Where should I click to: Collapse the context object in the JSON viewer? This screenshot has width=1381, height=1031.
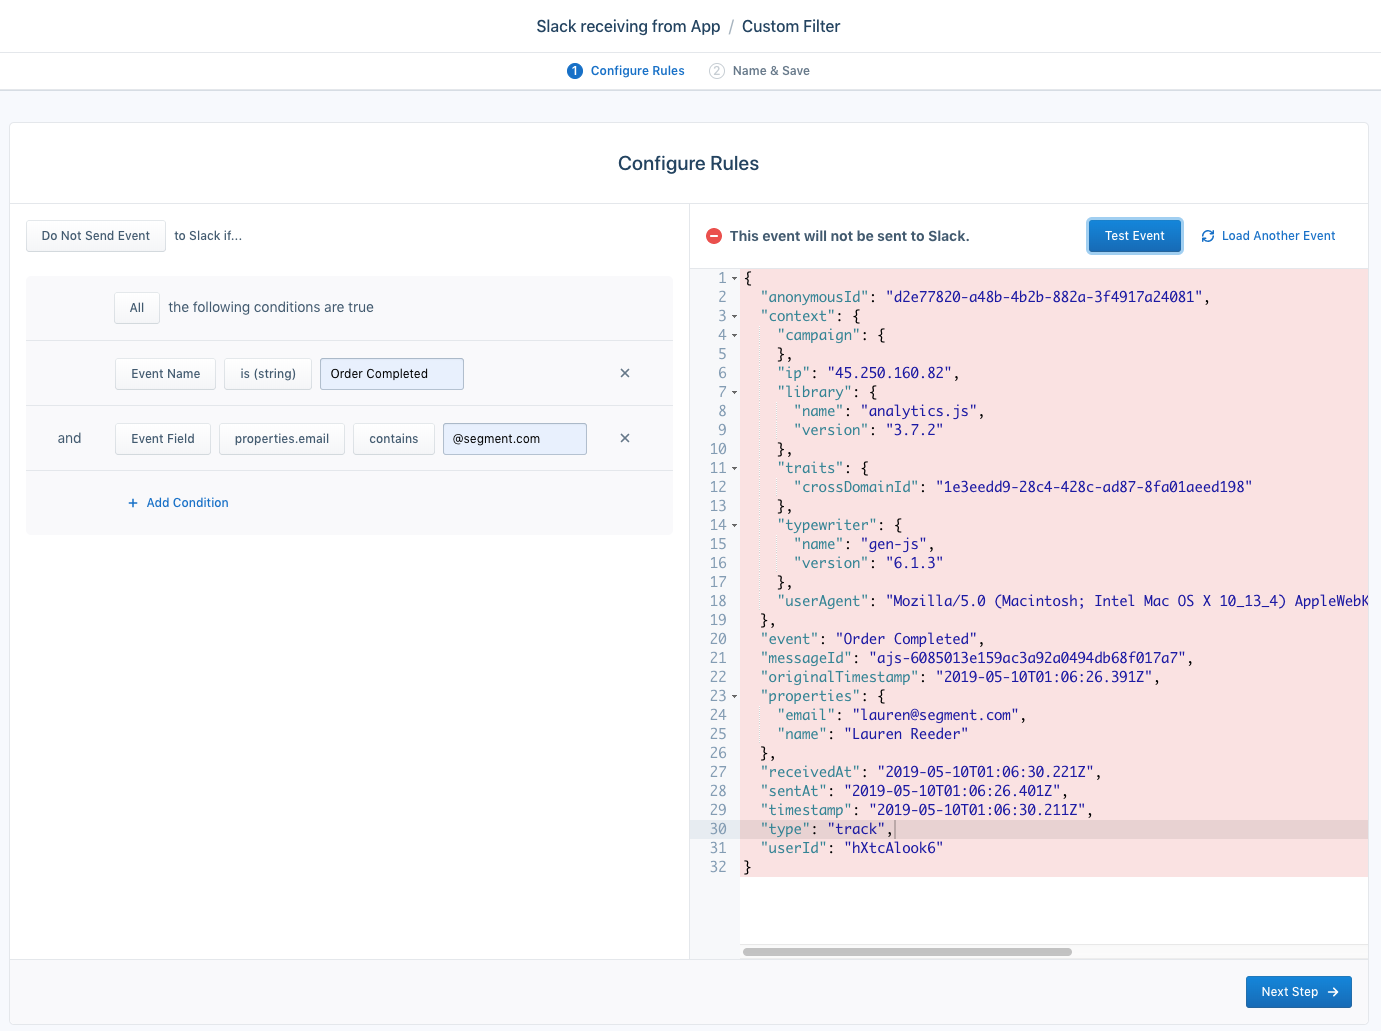(x=734, y=315)
